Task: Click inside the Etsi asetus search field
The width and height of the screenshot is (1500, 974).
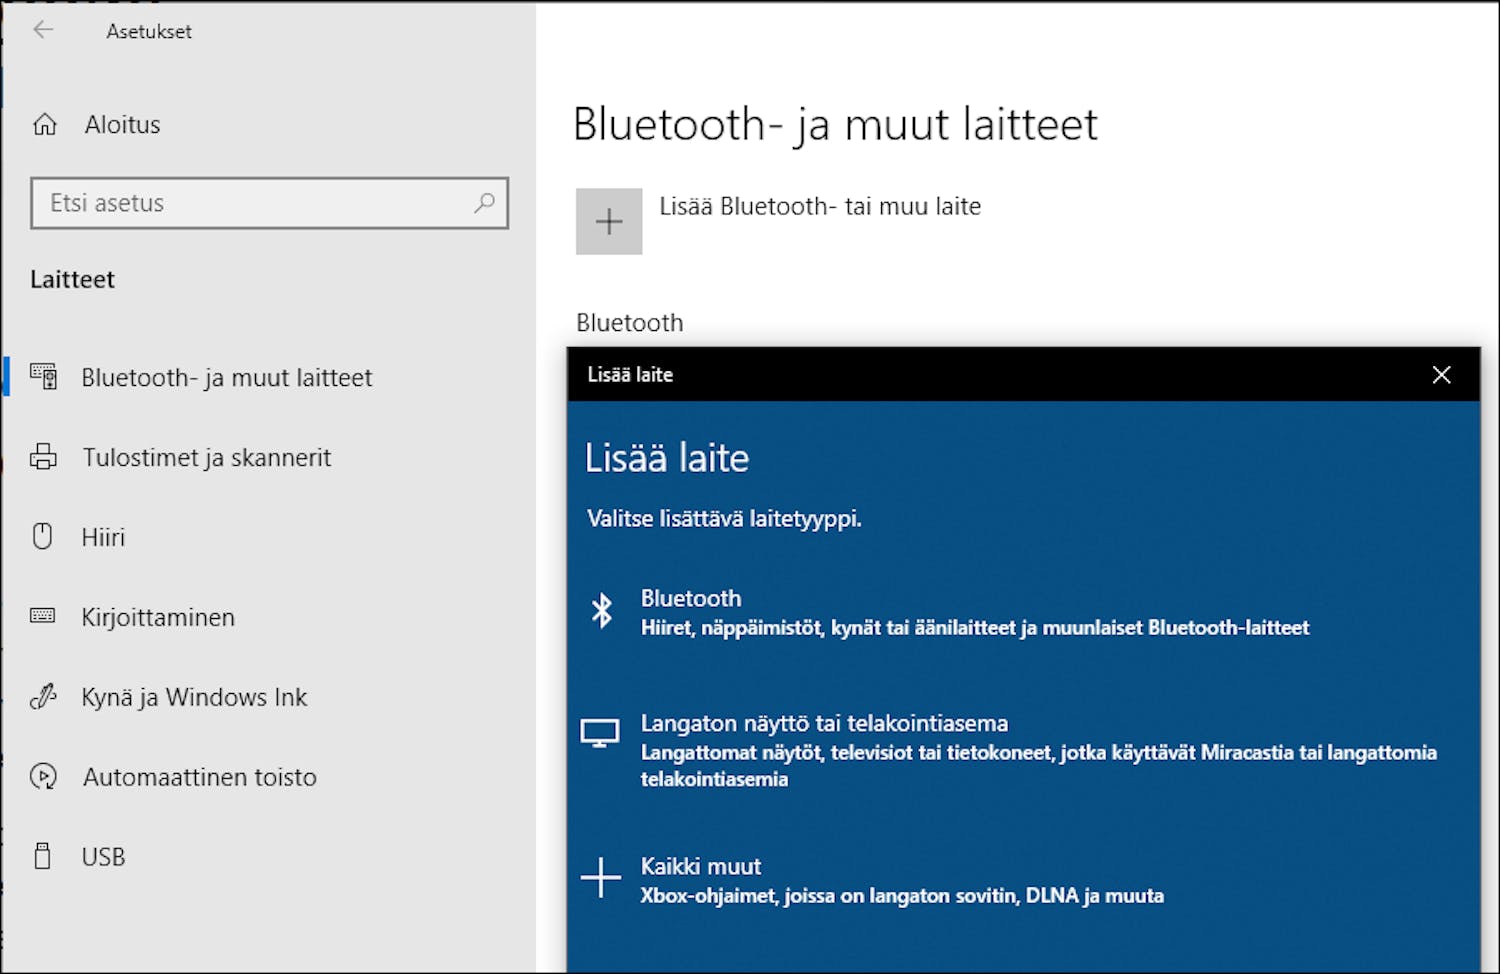Action: click(x=250, y=203)
